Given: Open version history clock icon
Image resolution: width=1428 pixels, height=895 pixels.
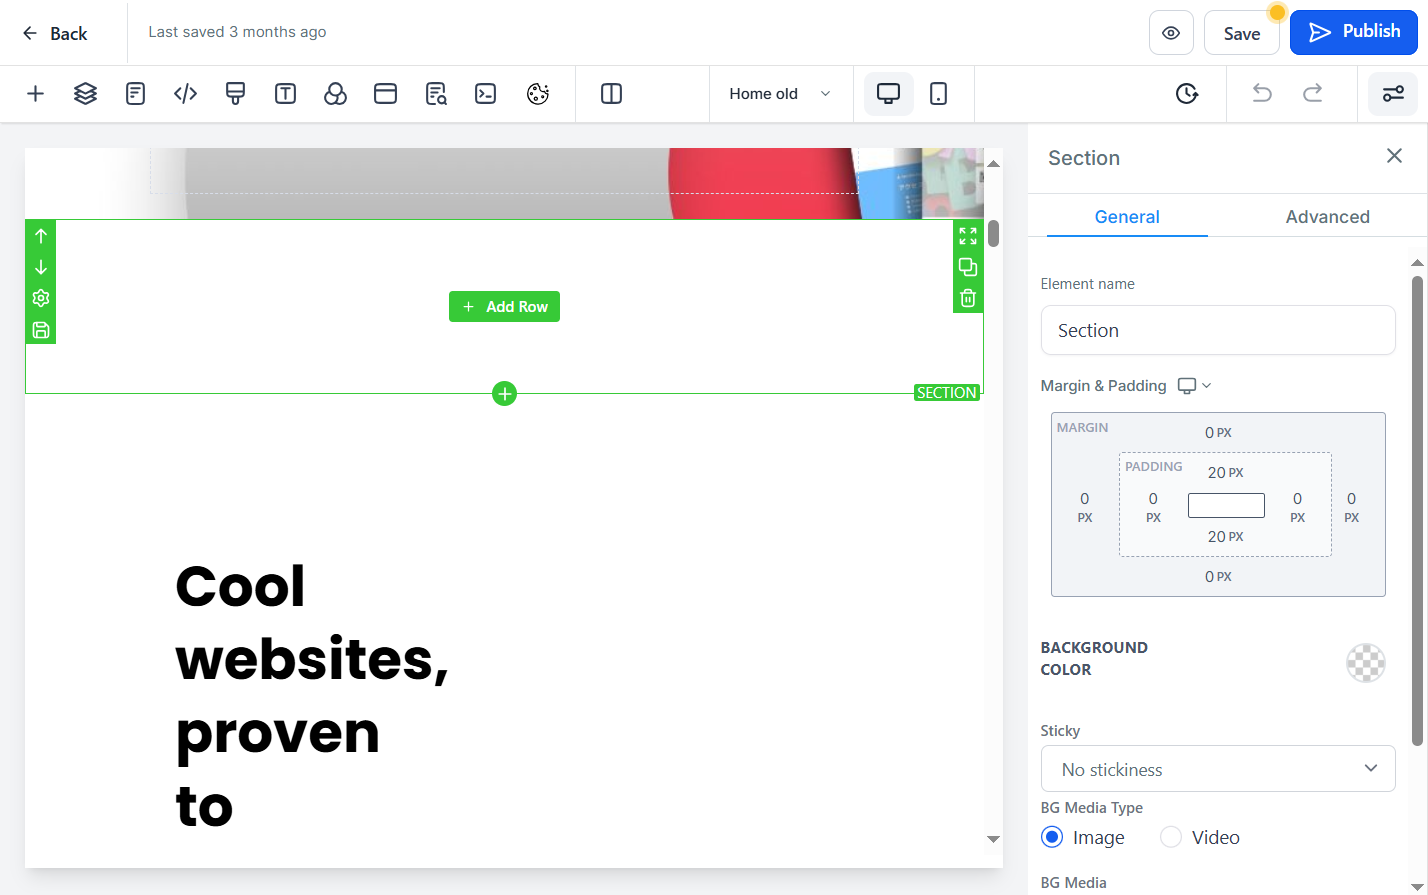Looking at the screenshot, I should (x=1187, y=94).
